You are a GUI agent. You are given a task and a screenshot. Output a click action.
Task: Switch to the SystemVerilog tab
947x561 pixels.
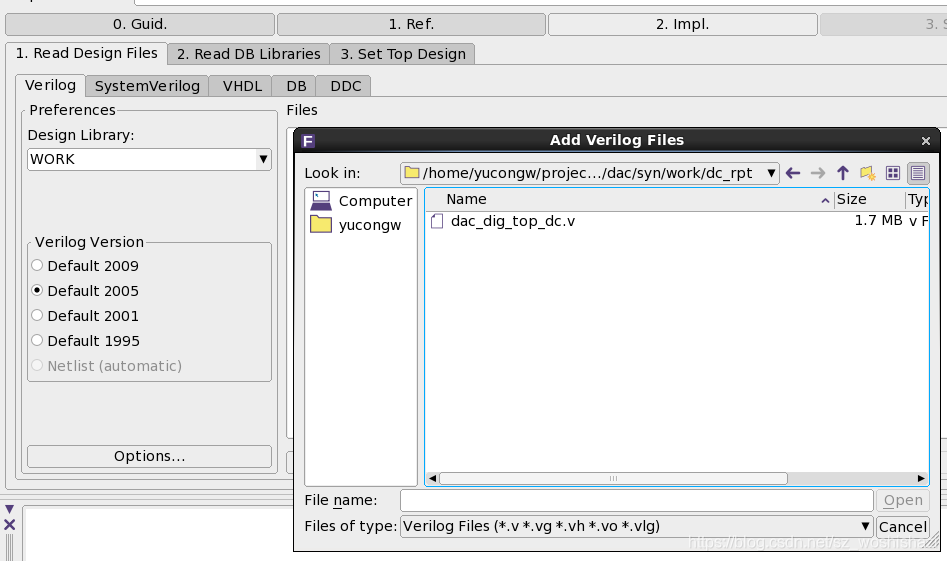[147, 86]
